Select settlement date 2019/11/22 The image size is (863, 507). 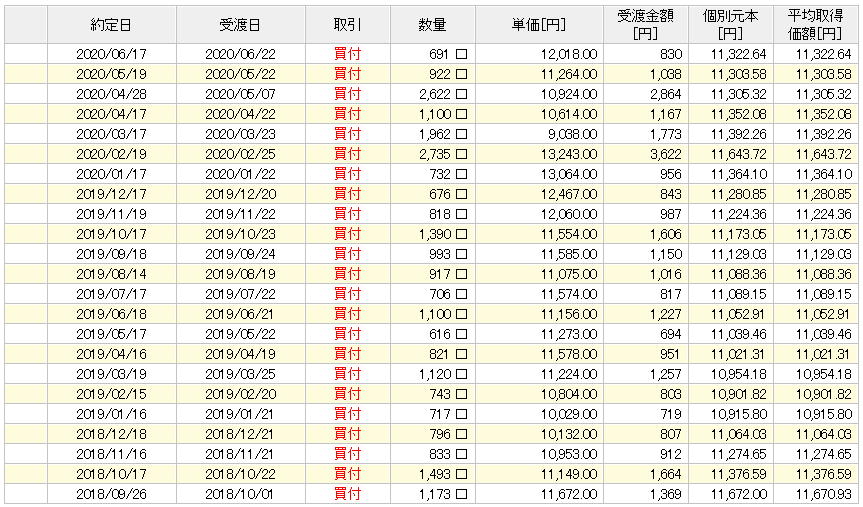(x=241, y=214)
